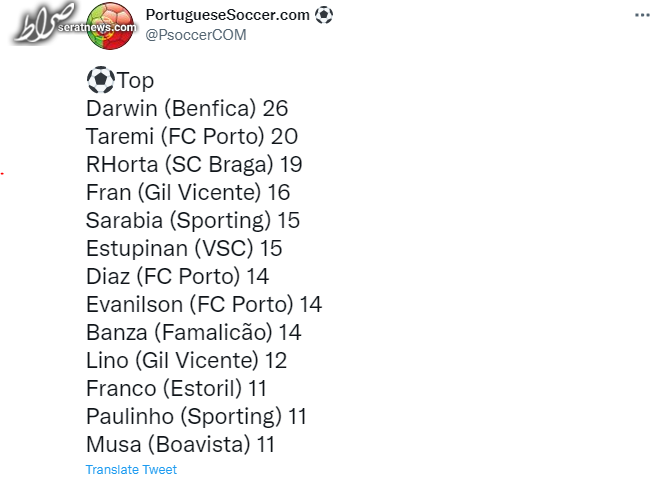This screenshot has width=652, height=496.
Task: Click the RHorta (SC Braga) 19 line
Action: point(194,165)
